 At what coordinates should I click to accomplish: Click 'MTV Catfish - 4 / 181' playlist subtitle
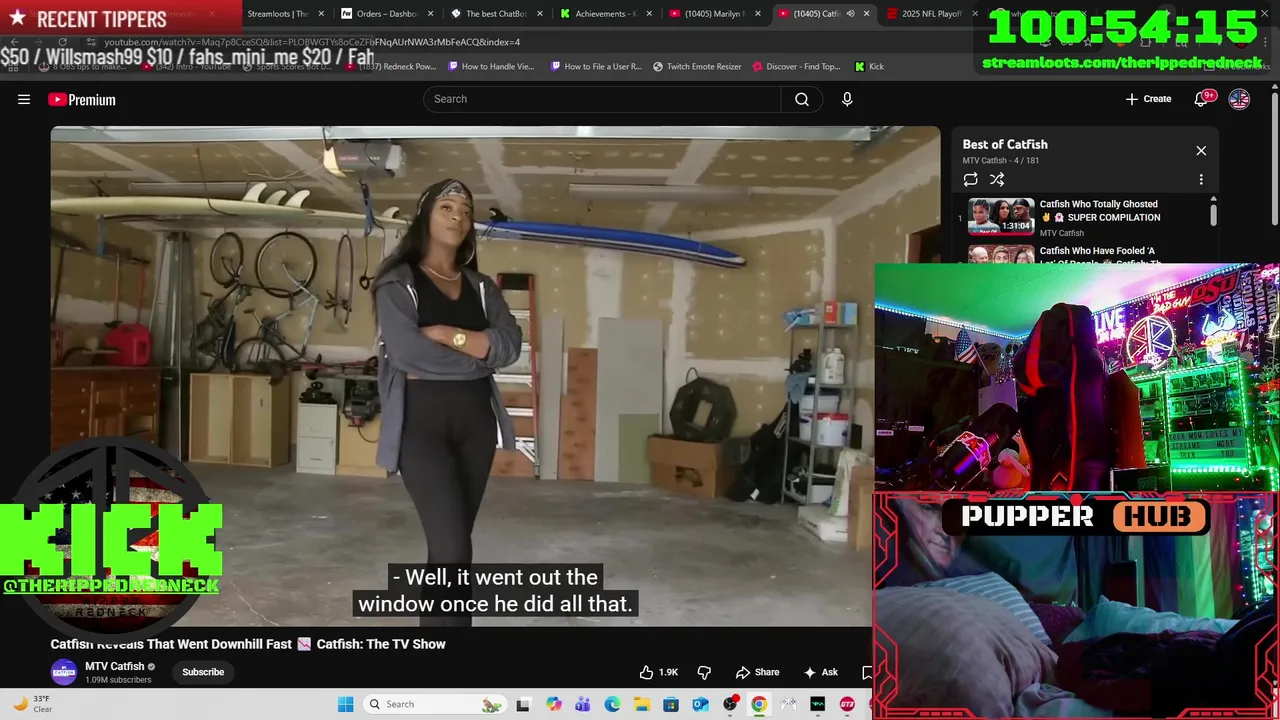[x=1001, y=161]
